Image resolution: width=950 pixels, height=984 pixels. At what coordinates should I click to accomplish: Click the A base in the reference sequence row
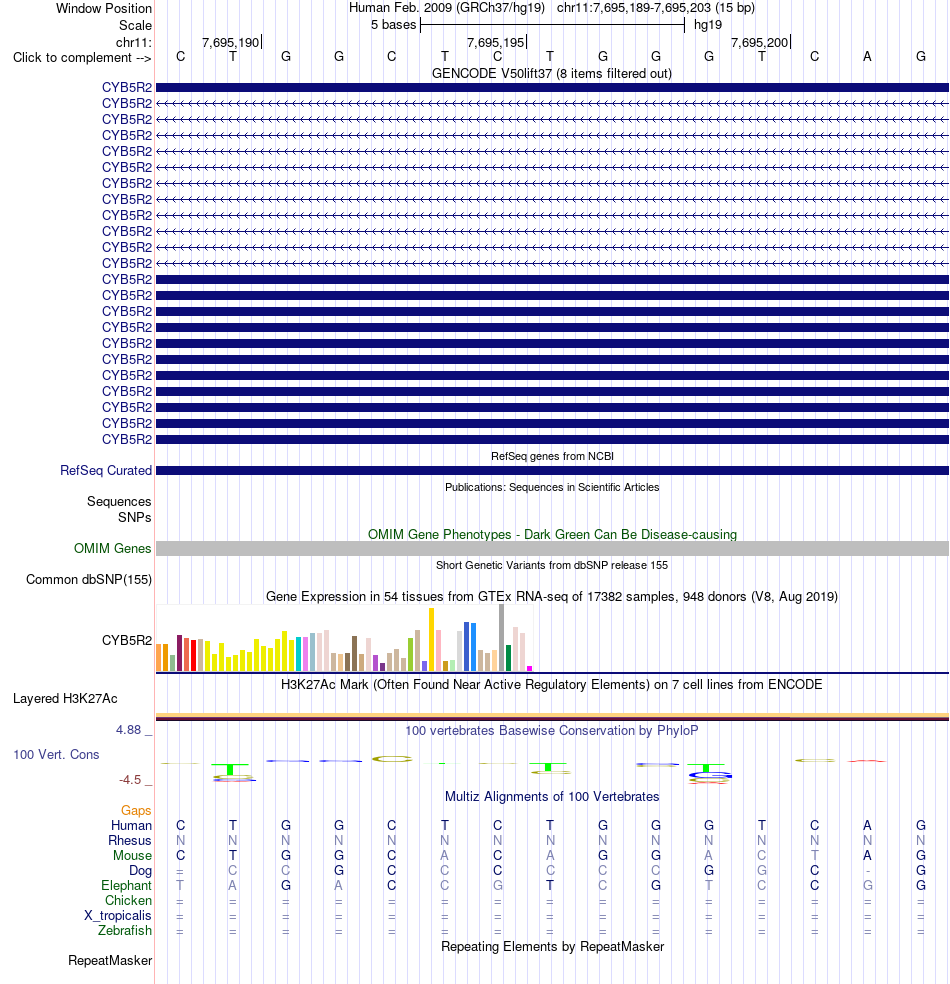click(867, 56)
